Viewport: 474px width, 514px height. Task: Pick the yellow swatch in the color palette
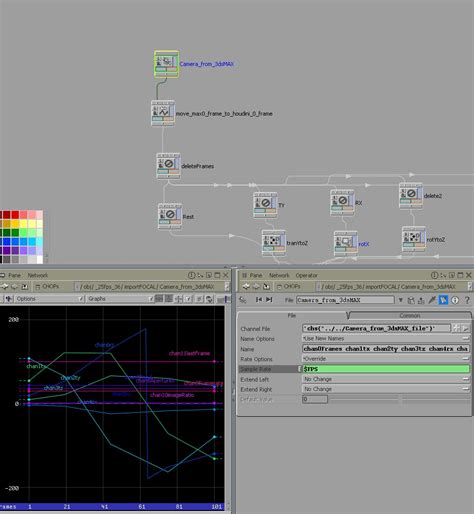click(15, 224)
